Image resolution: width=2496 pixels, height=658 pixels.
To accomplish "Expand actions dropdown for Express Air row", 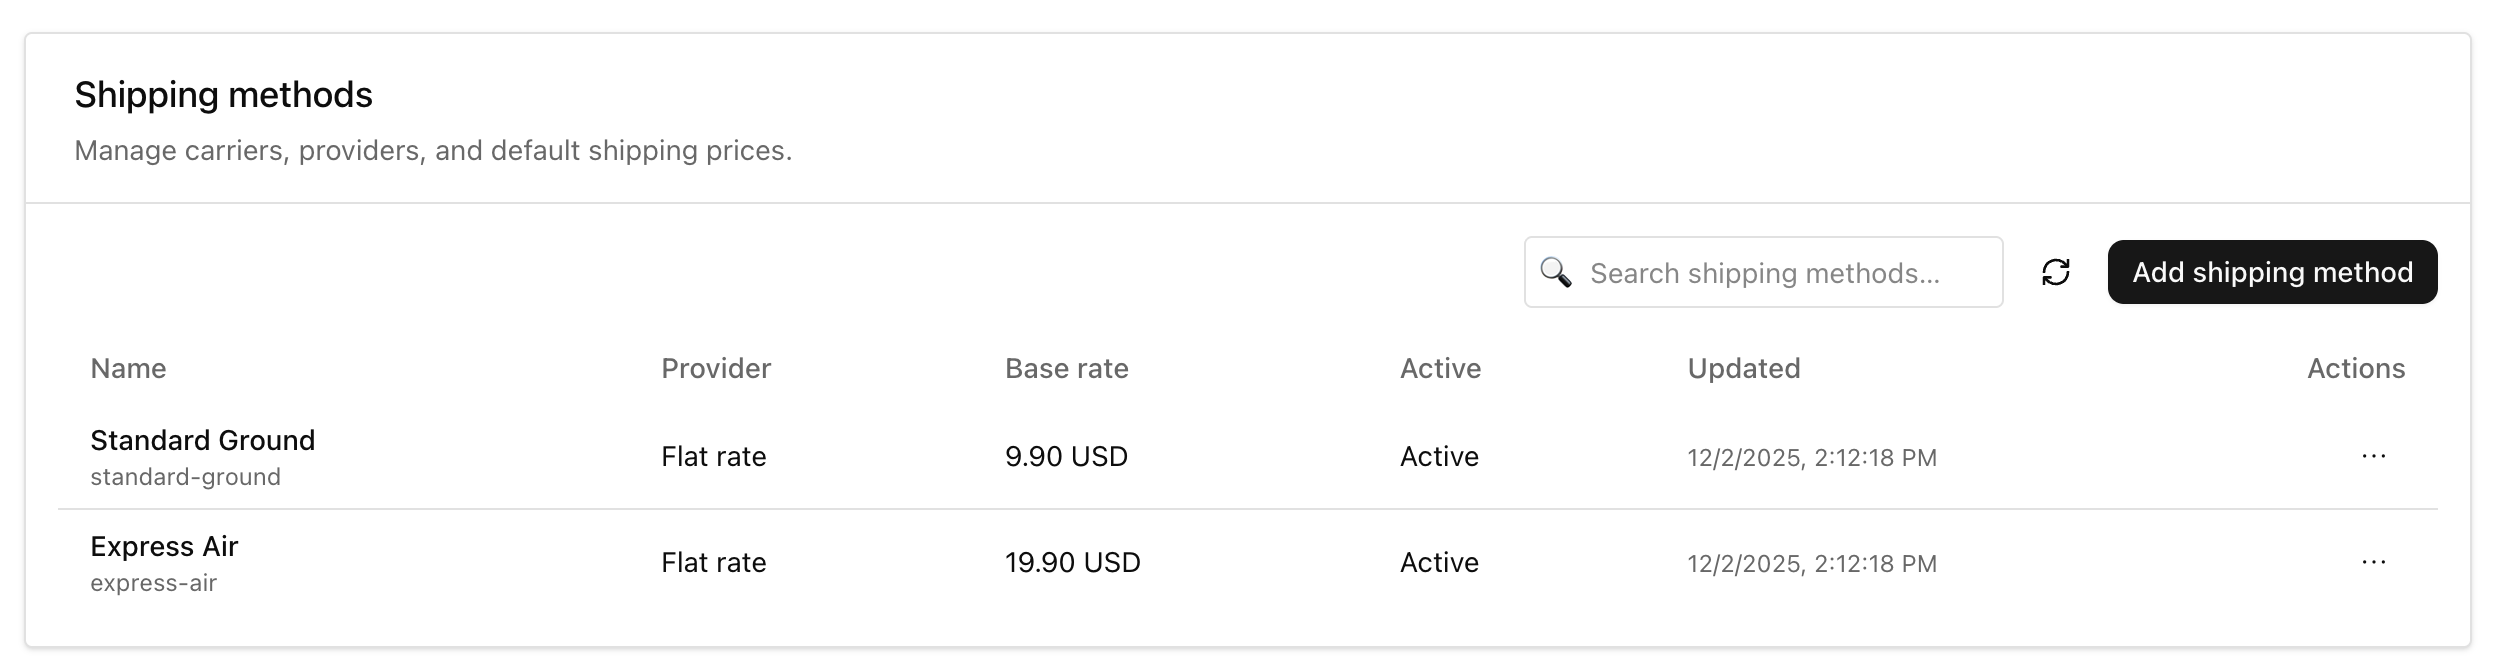I will (x=2372, y=563).
